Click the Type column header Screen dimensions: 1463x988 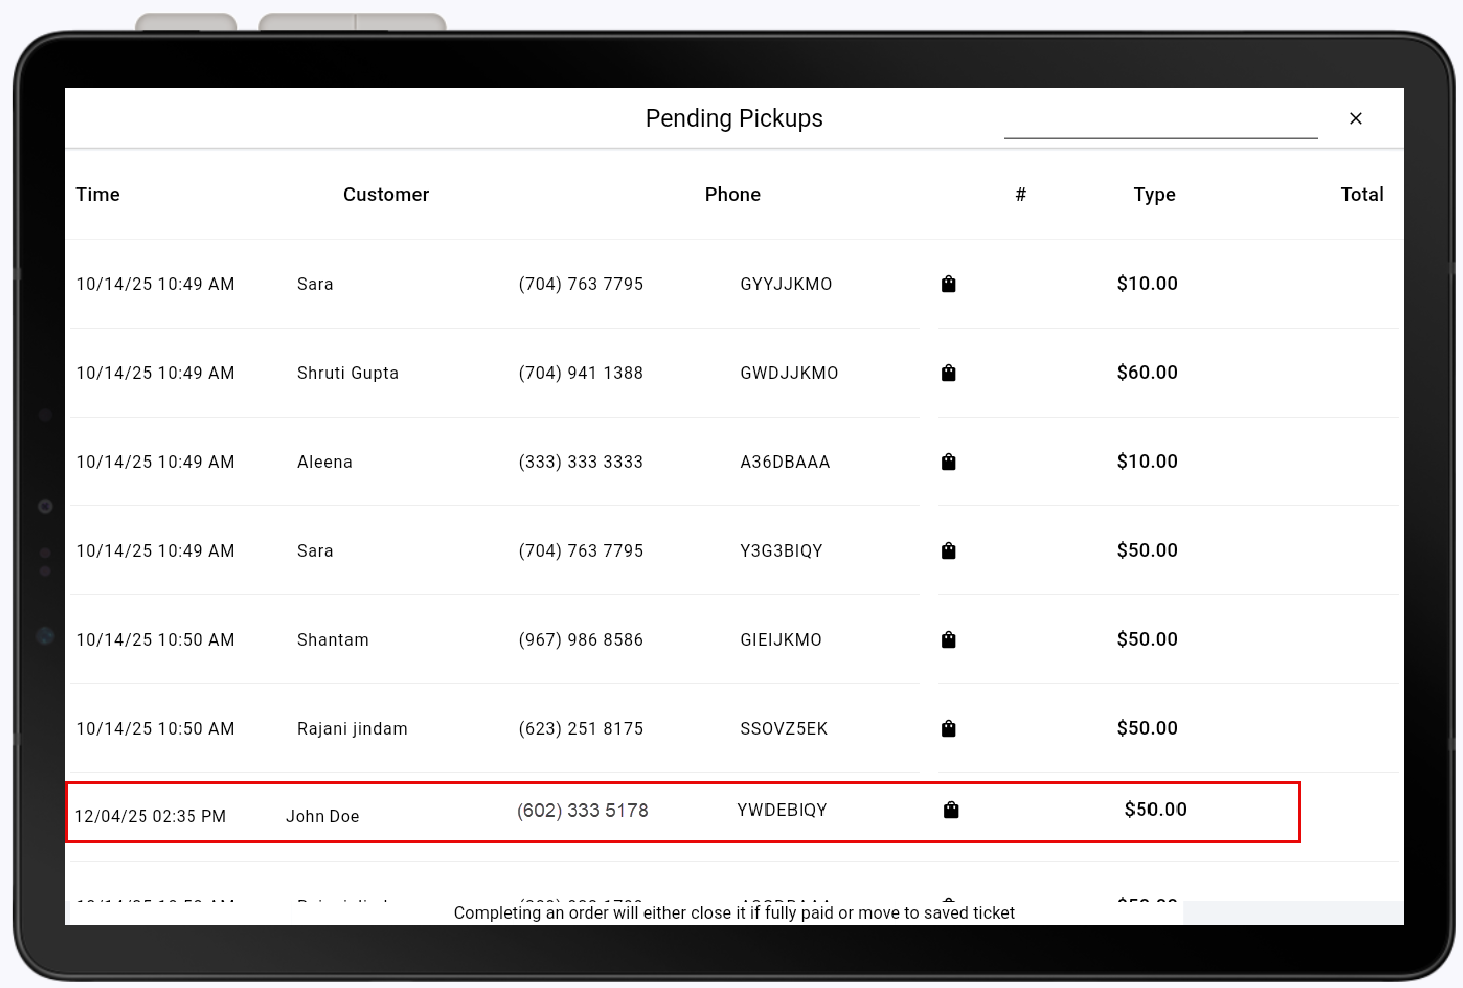(x=1154, y=194)
